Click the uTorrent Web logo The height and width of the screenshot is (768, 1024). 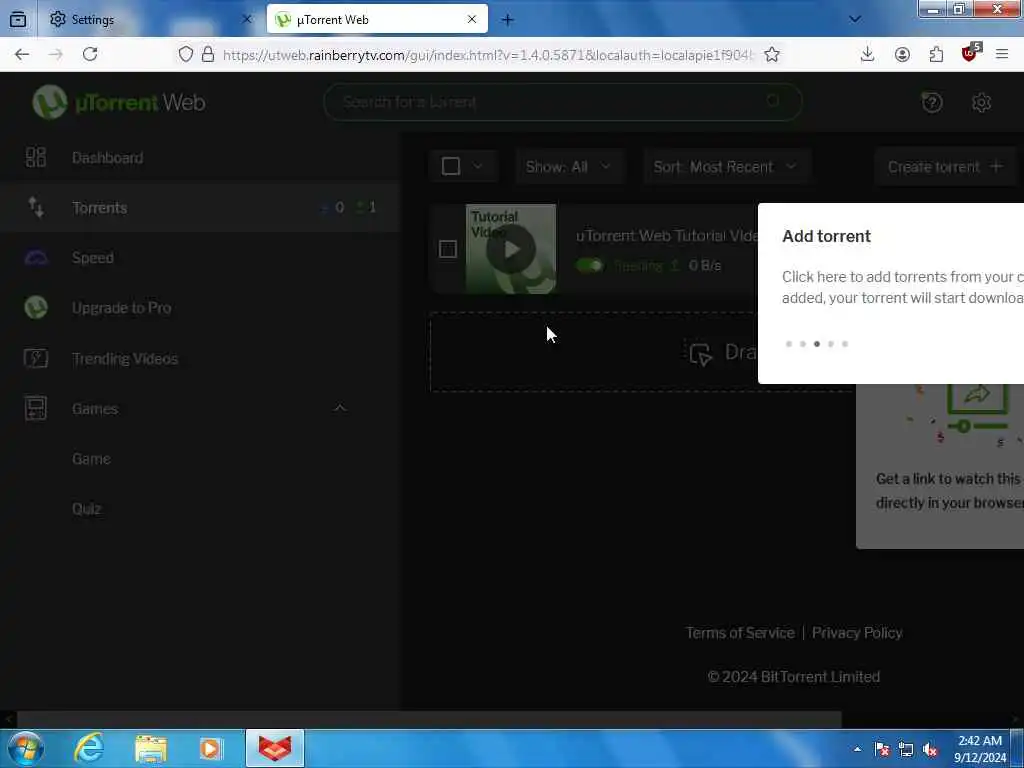point(119,103)
